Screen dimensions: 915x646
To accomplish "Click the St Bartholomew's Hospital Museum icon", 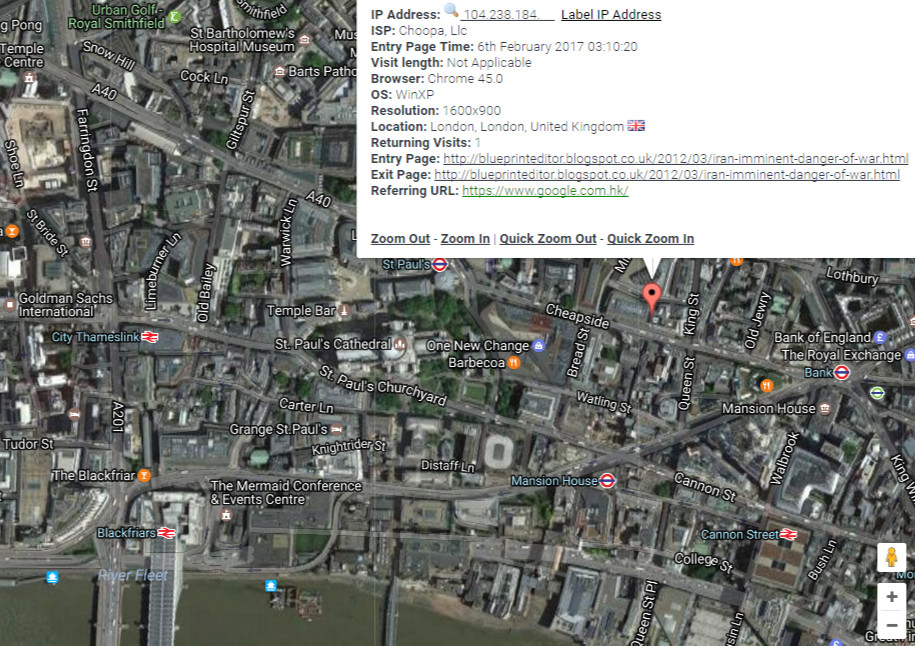I will click(x=304, y=40).
